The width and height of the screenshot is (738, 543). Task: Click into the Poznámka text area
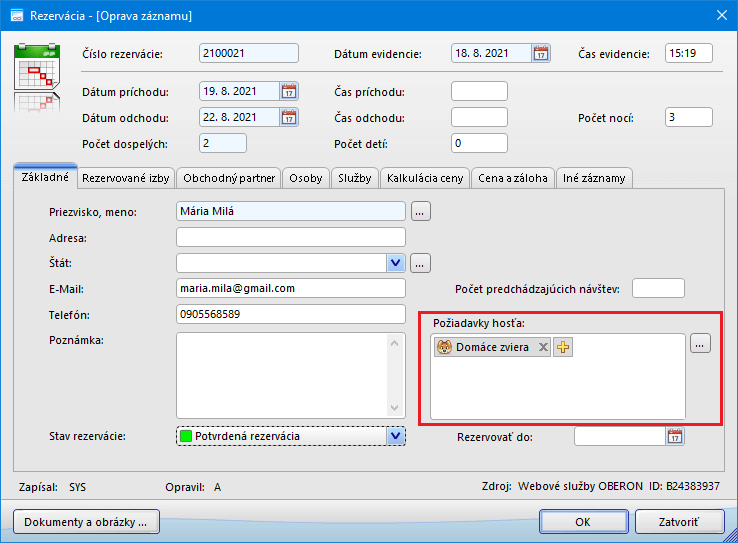pos(282,374)
